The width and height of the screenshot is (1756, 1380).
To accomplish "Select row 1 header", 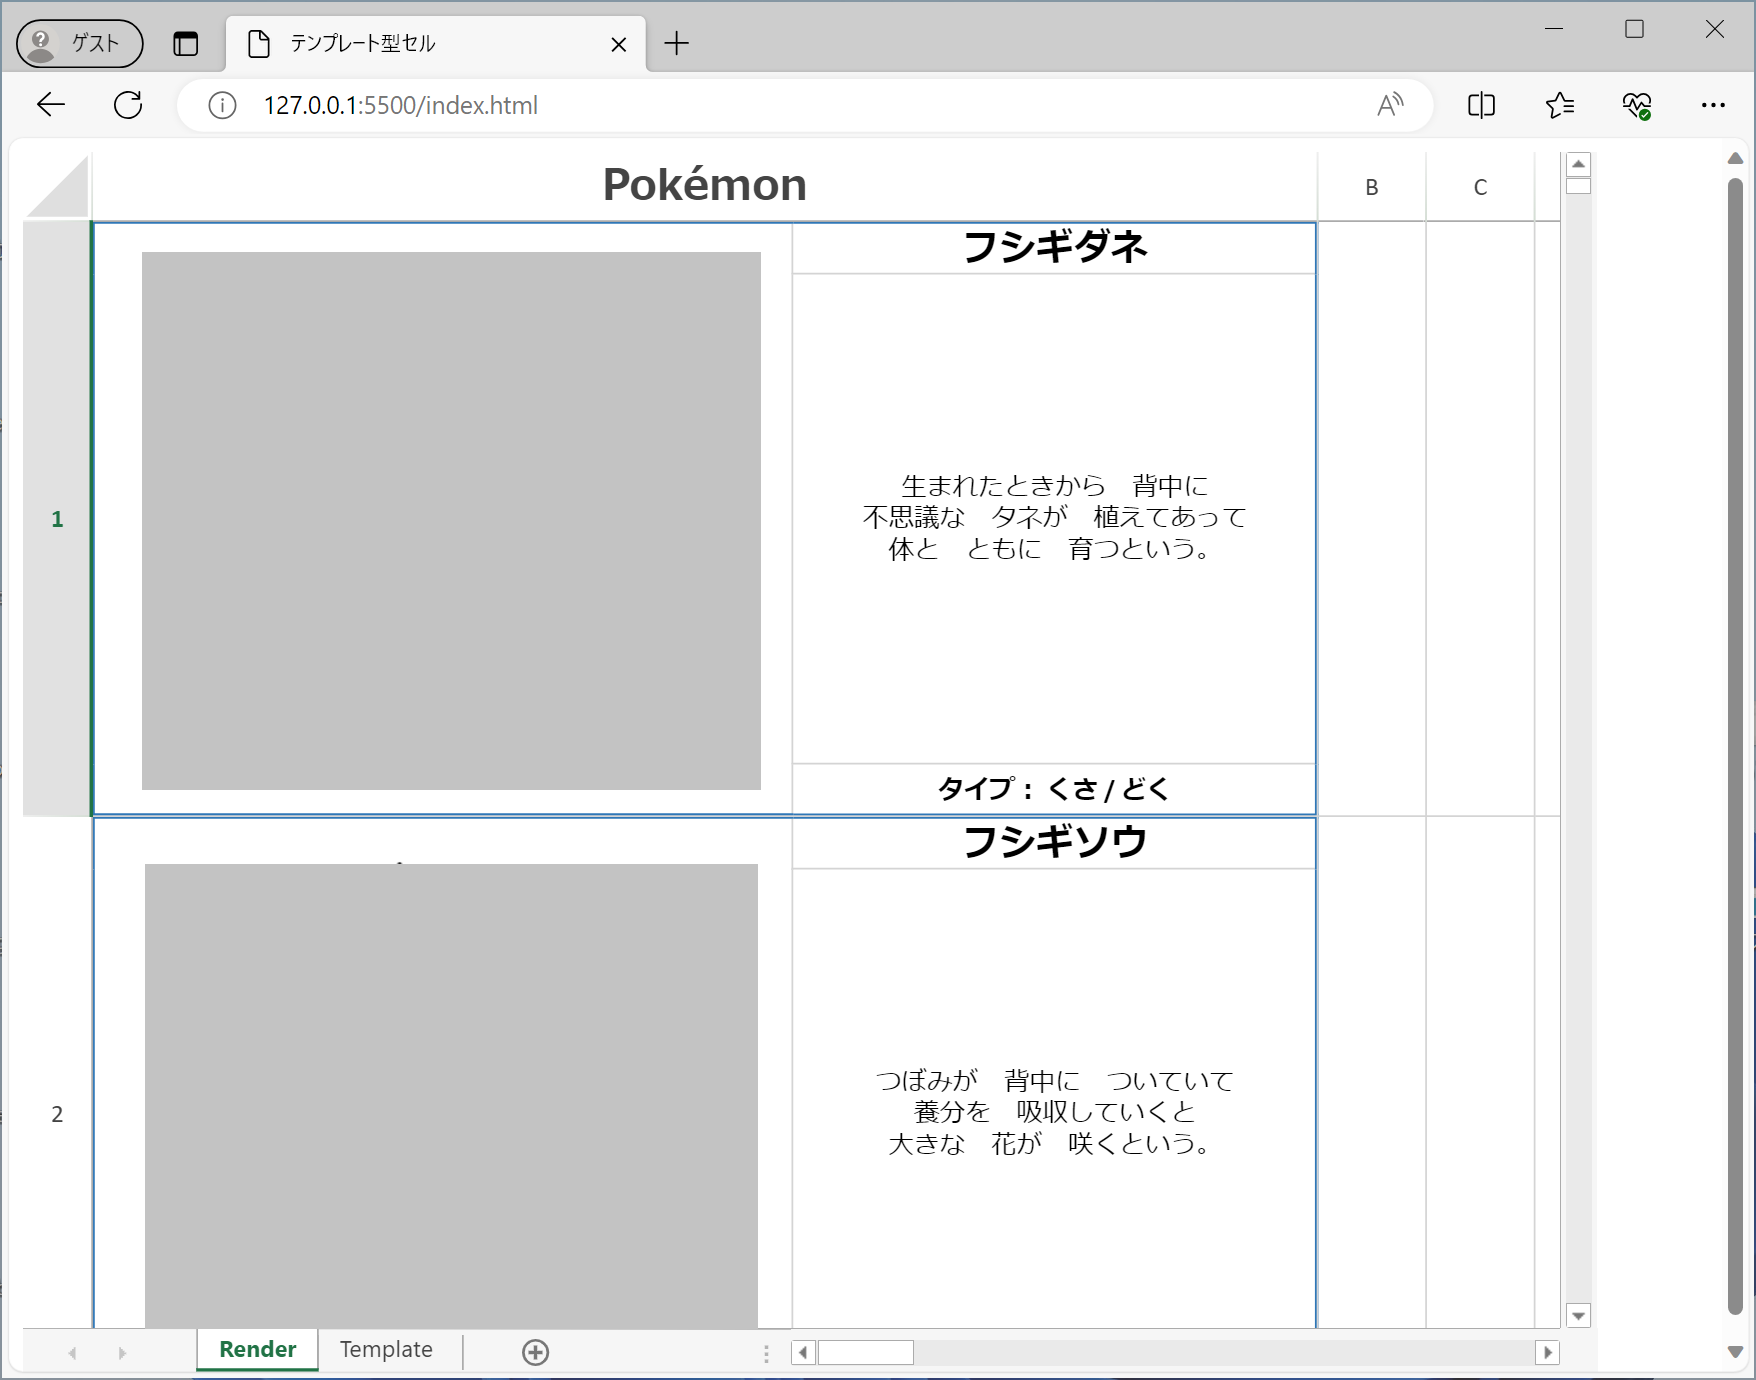I will pos(57,519).
